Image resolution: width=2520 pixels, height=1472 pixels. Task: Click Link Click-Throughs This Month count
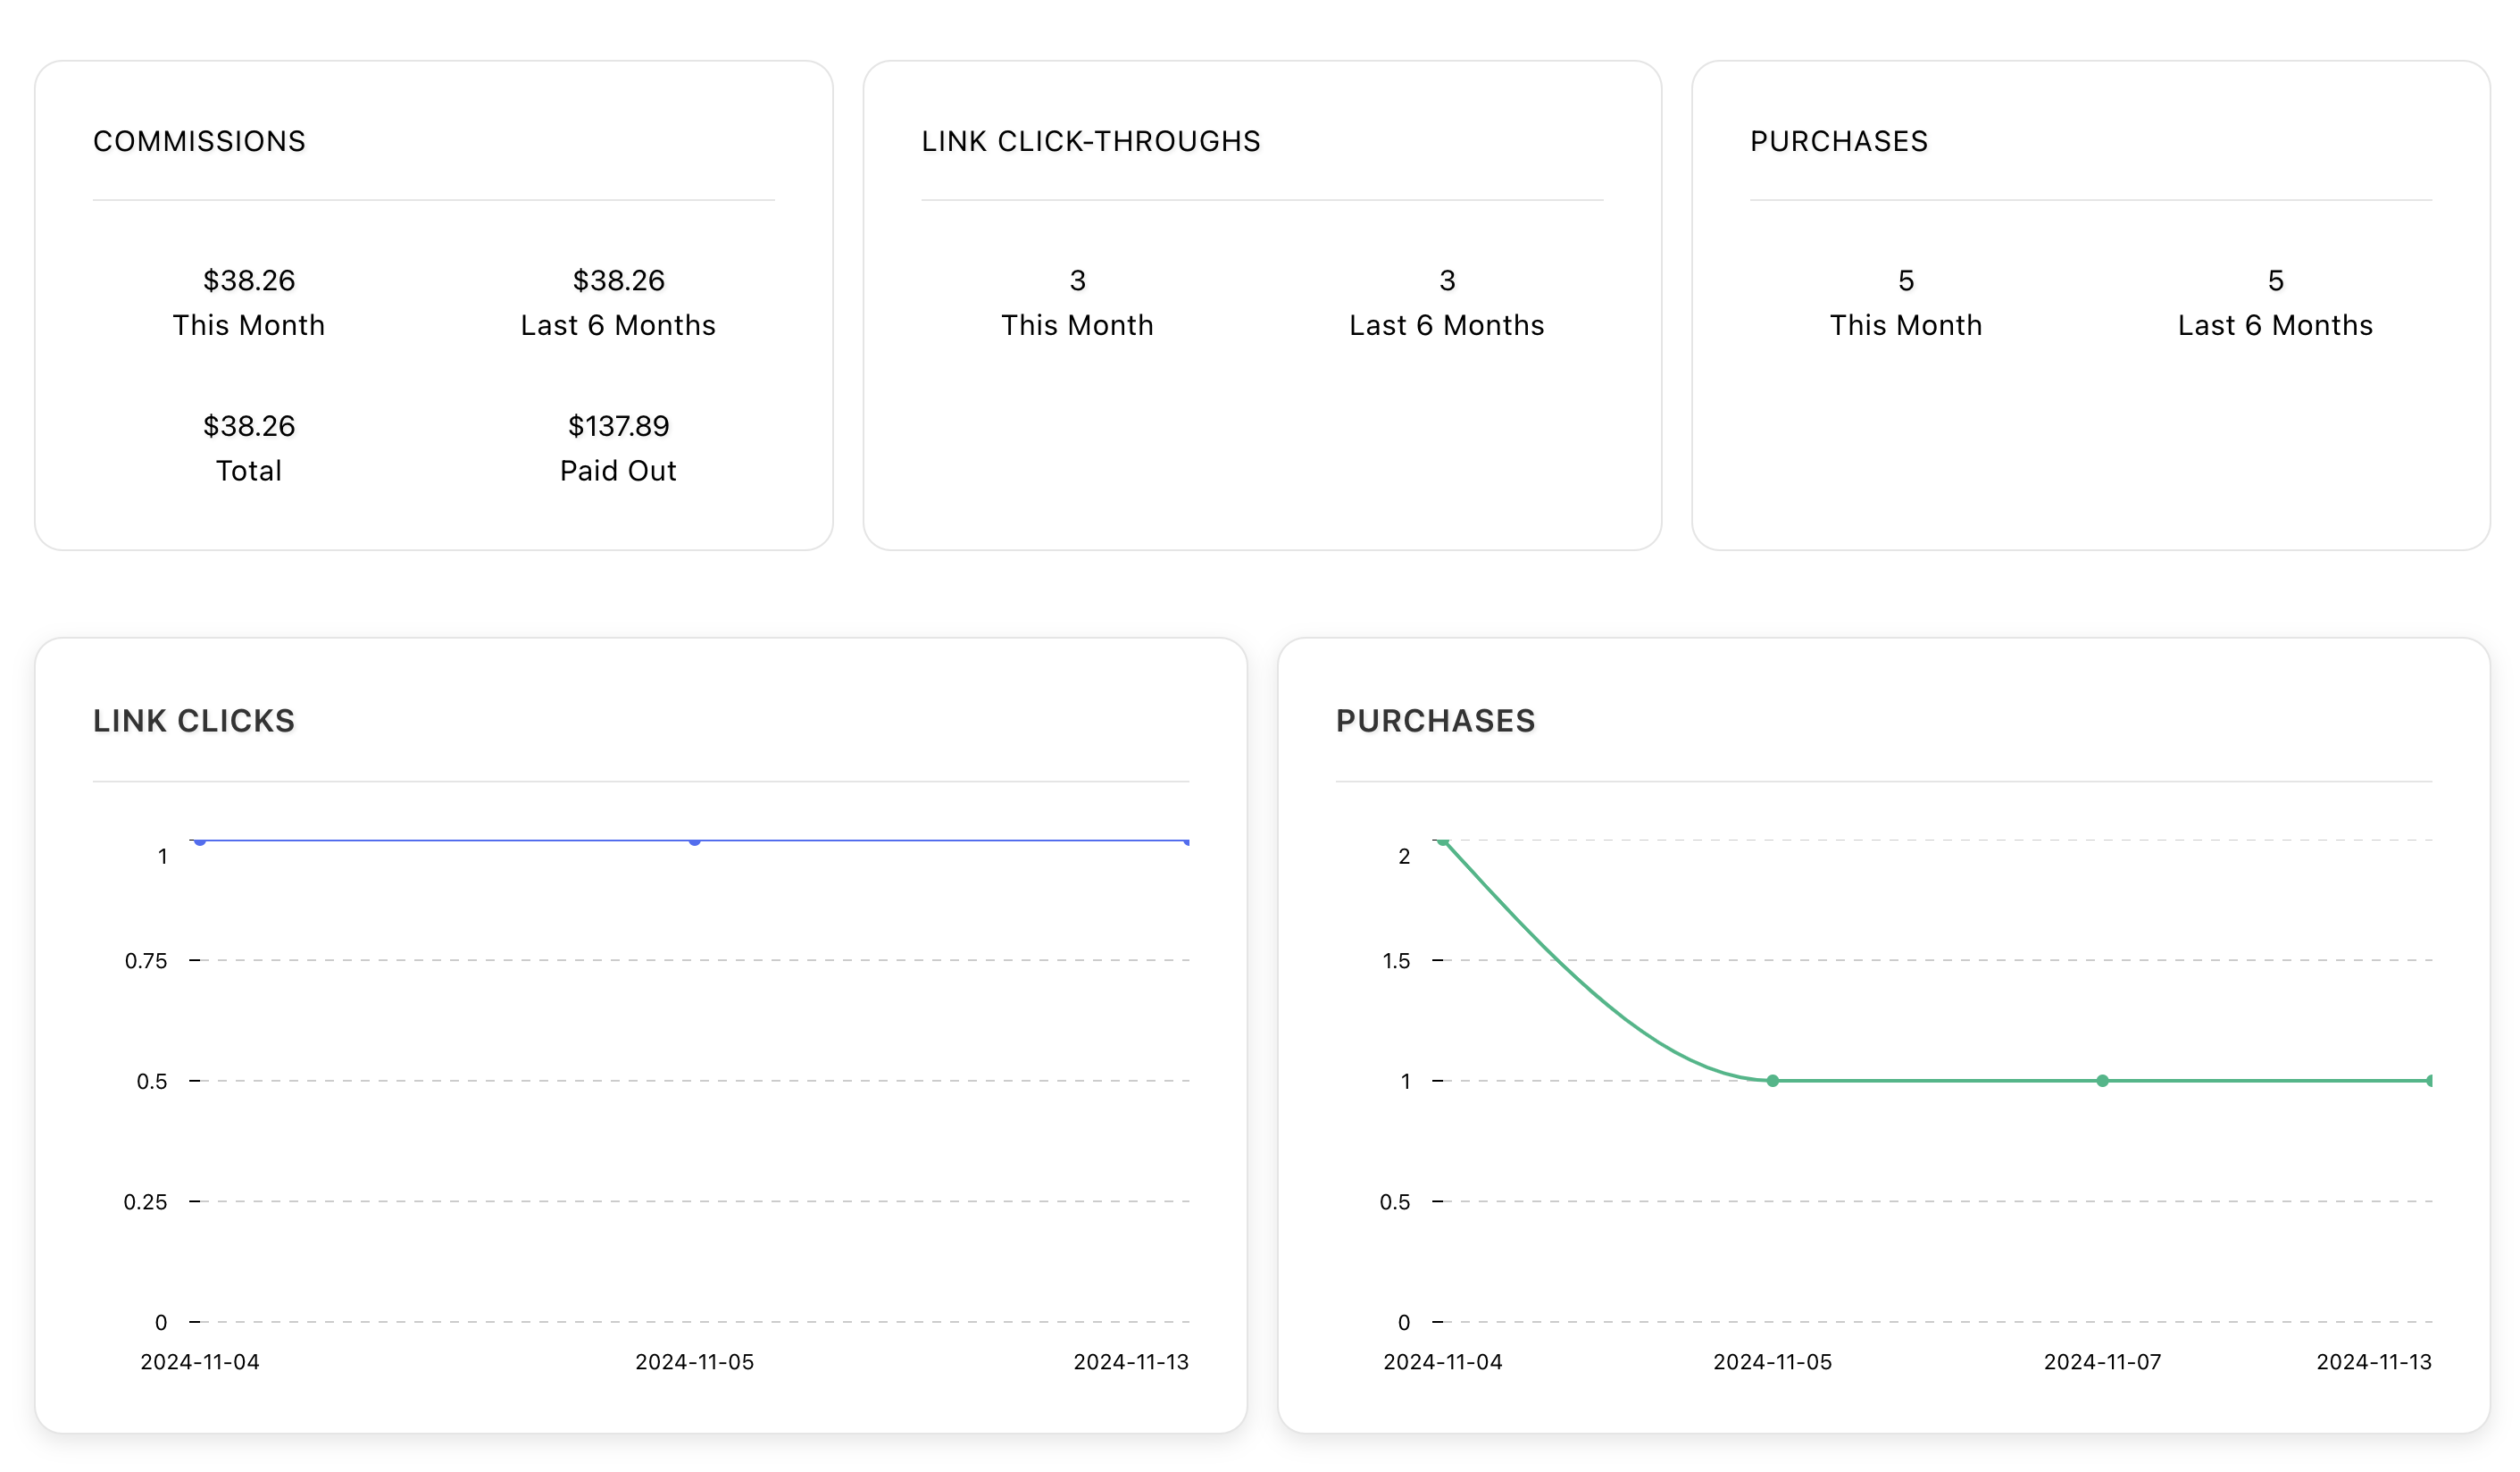[x=1077, y=280]
